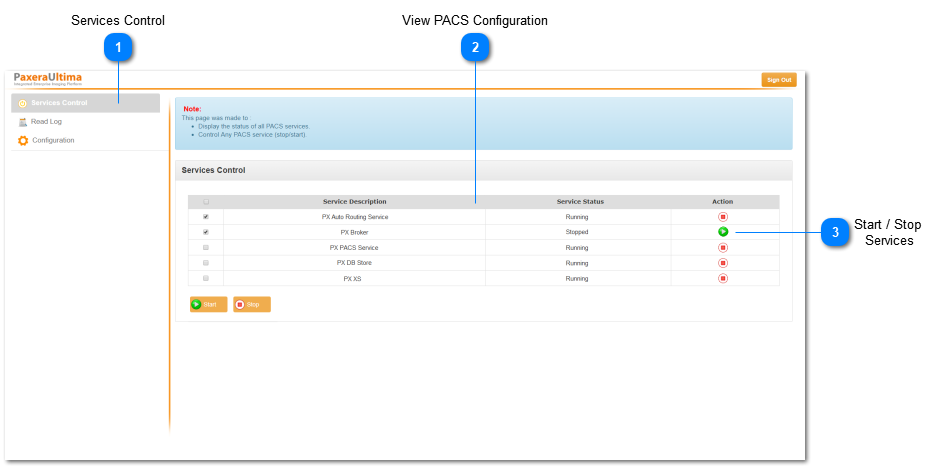Uncheck the PX Broker checkbox
Image resolution: width=941 pixels, height=469 pixels.
pyautogui.click(x=206, y=232)
